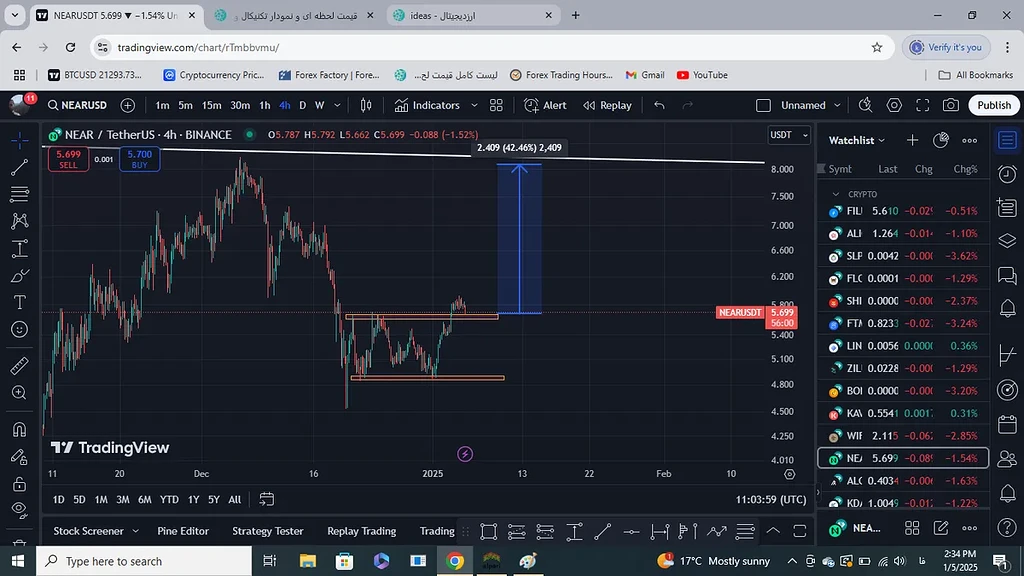Click the lightning event marker on time axis
Viewport: 1024px width, 576px height.
coord(465,454)
